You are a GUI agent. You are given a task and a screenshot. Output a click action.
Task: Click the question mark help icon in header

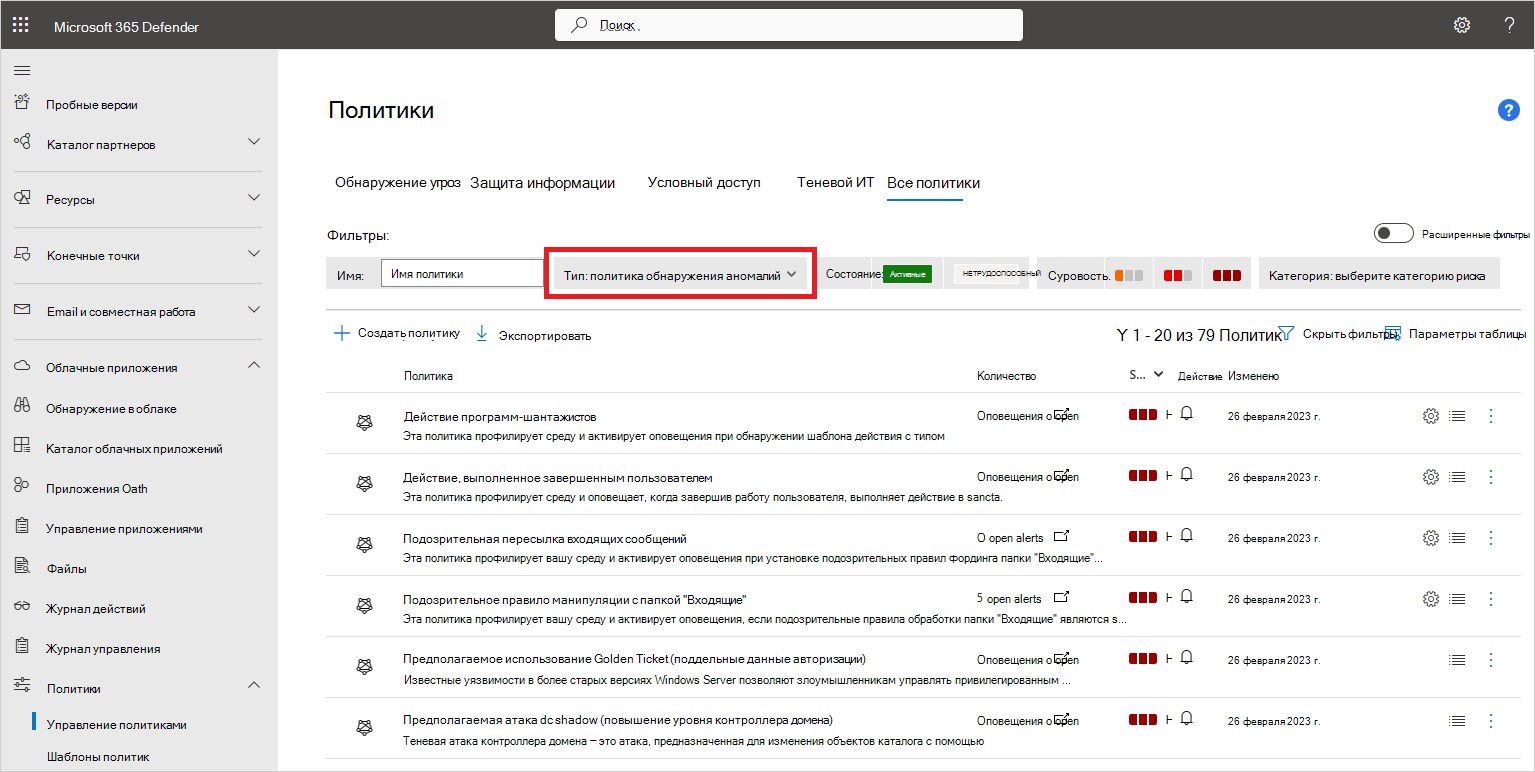coord(1509,25)
